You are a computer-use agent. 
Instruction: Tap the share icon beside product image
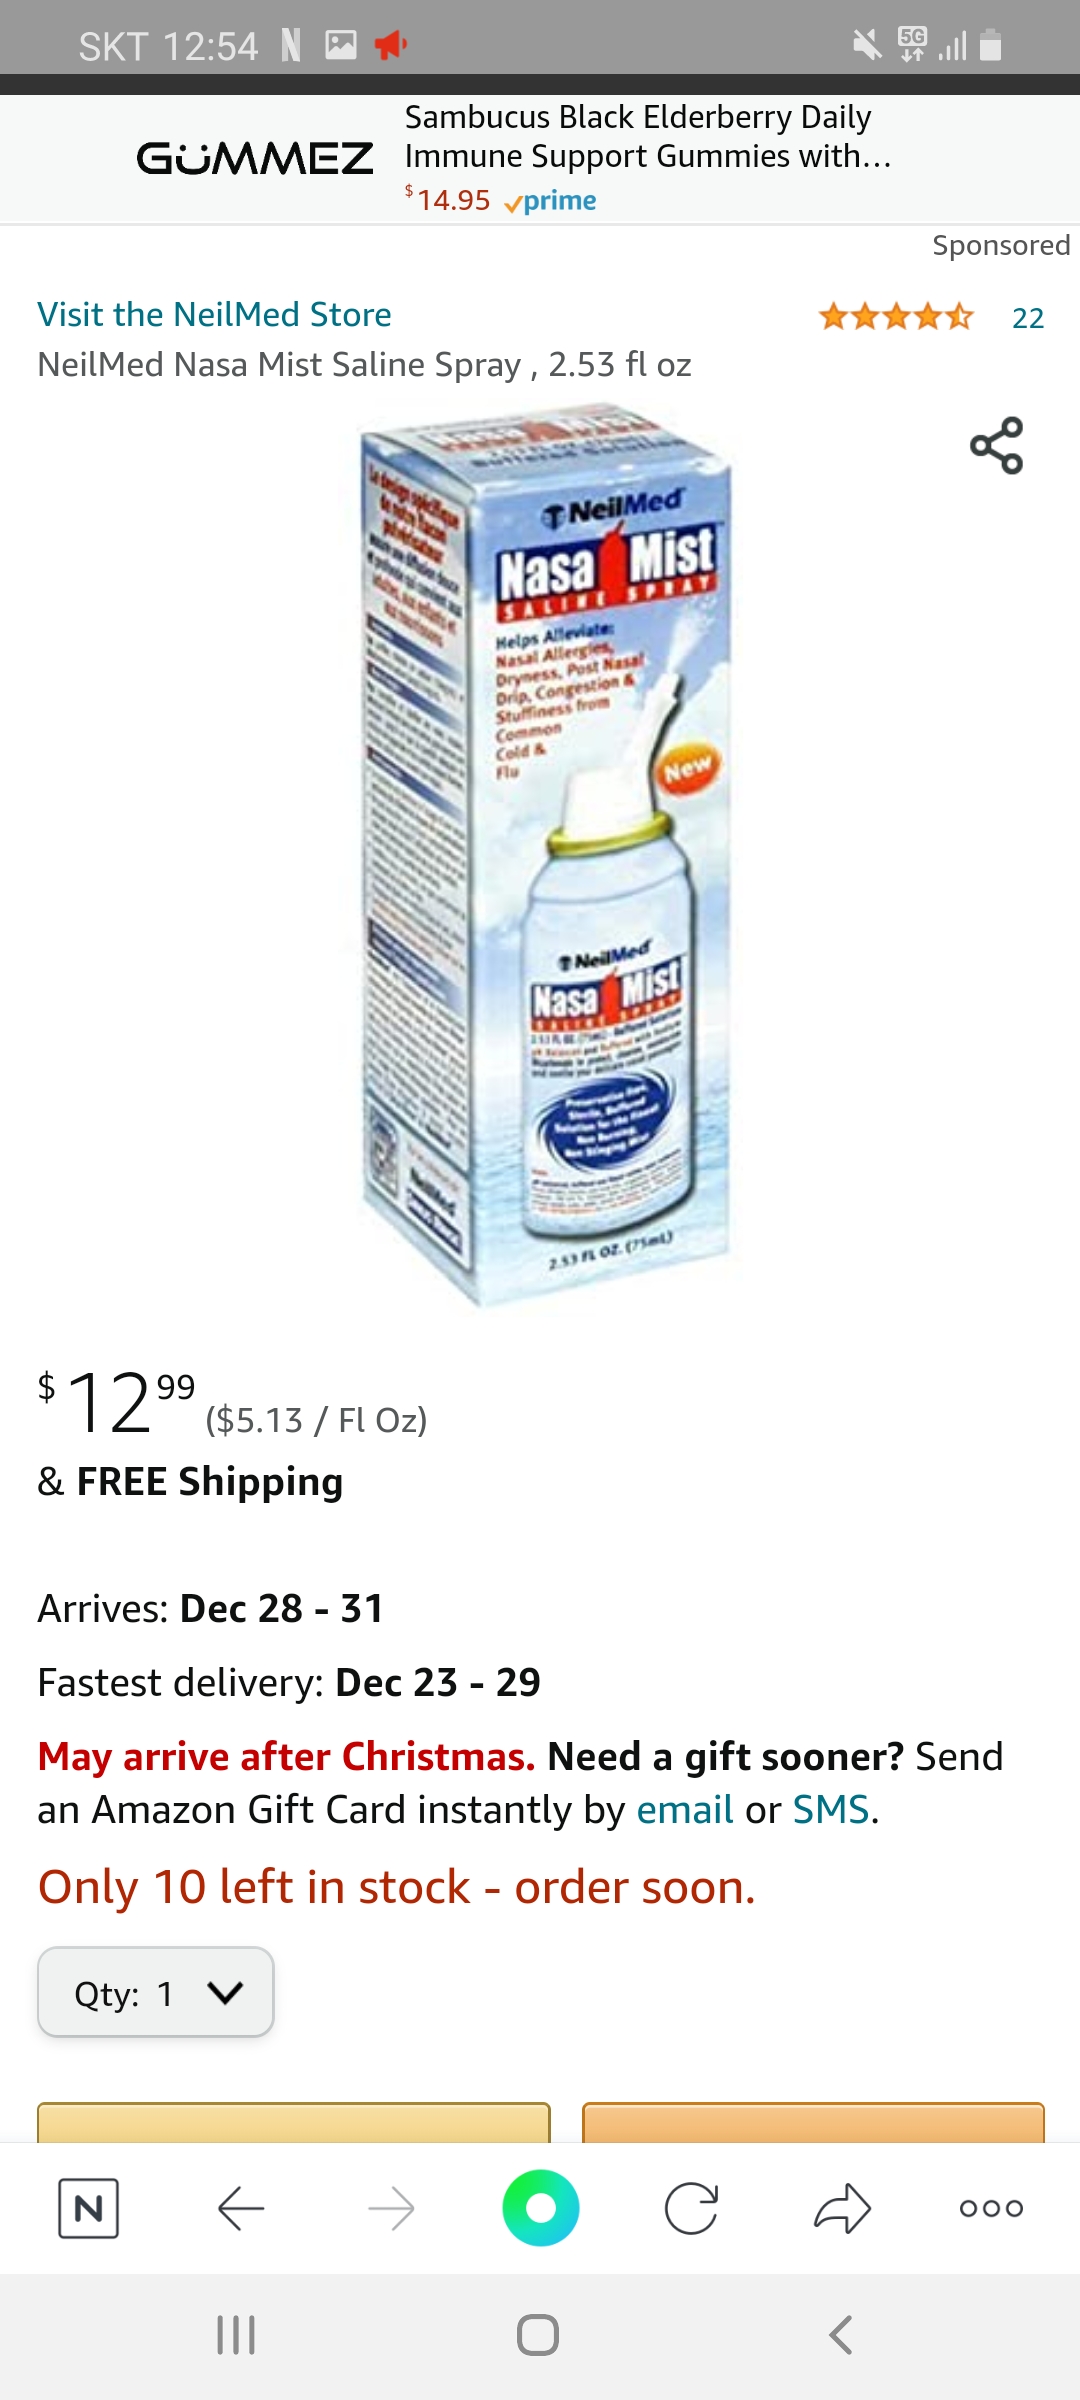[x=996, y=445]
